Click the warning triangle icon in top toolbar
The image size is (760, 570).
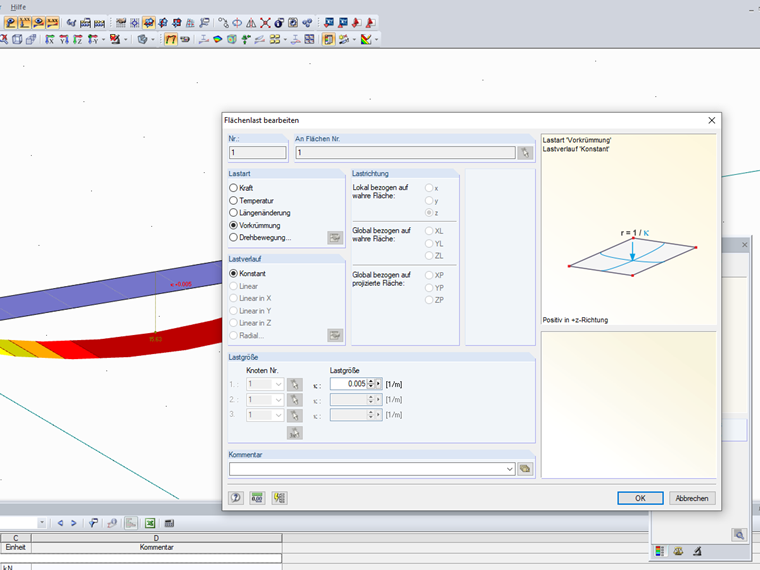click(x=251, y=22)
